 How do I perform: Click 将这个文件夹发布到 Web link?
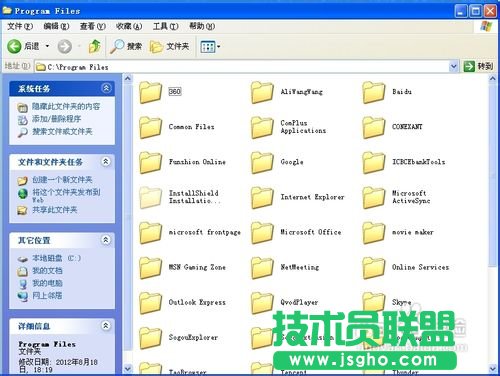pos(66,196)
